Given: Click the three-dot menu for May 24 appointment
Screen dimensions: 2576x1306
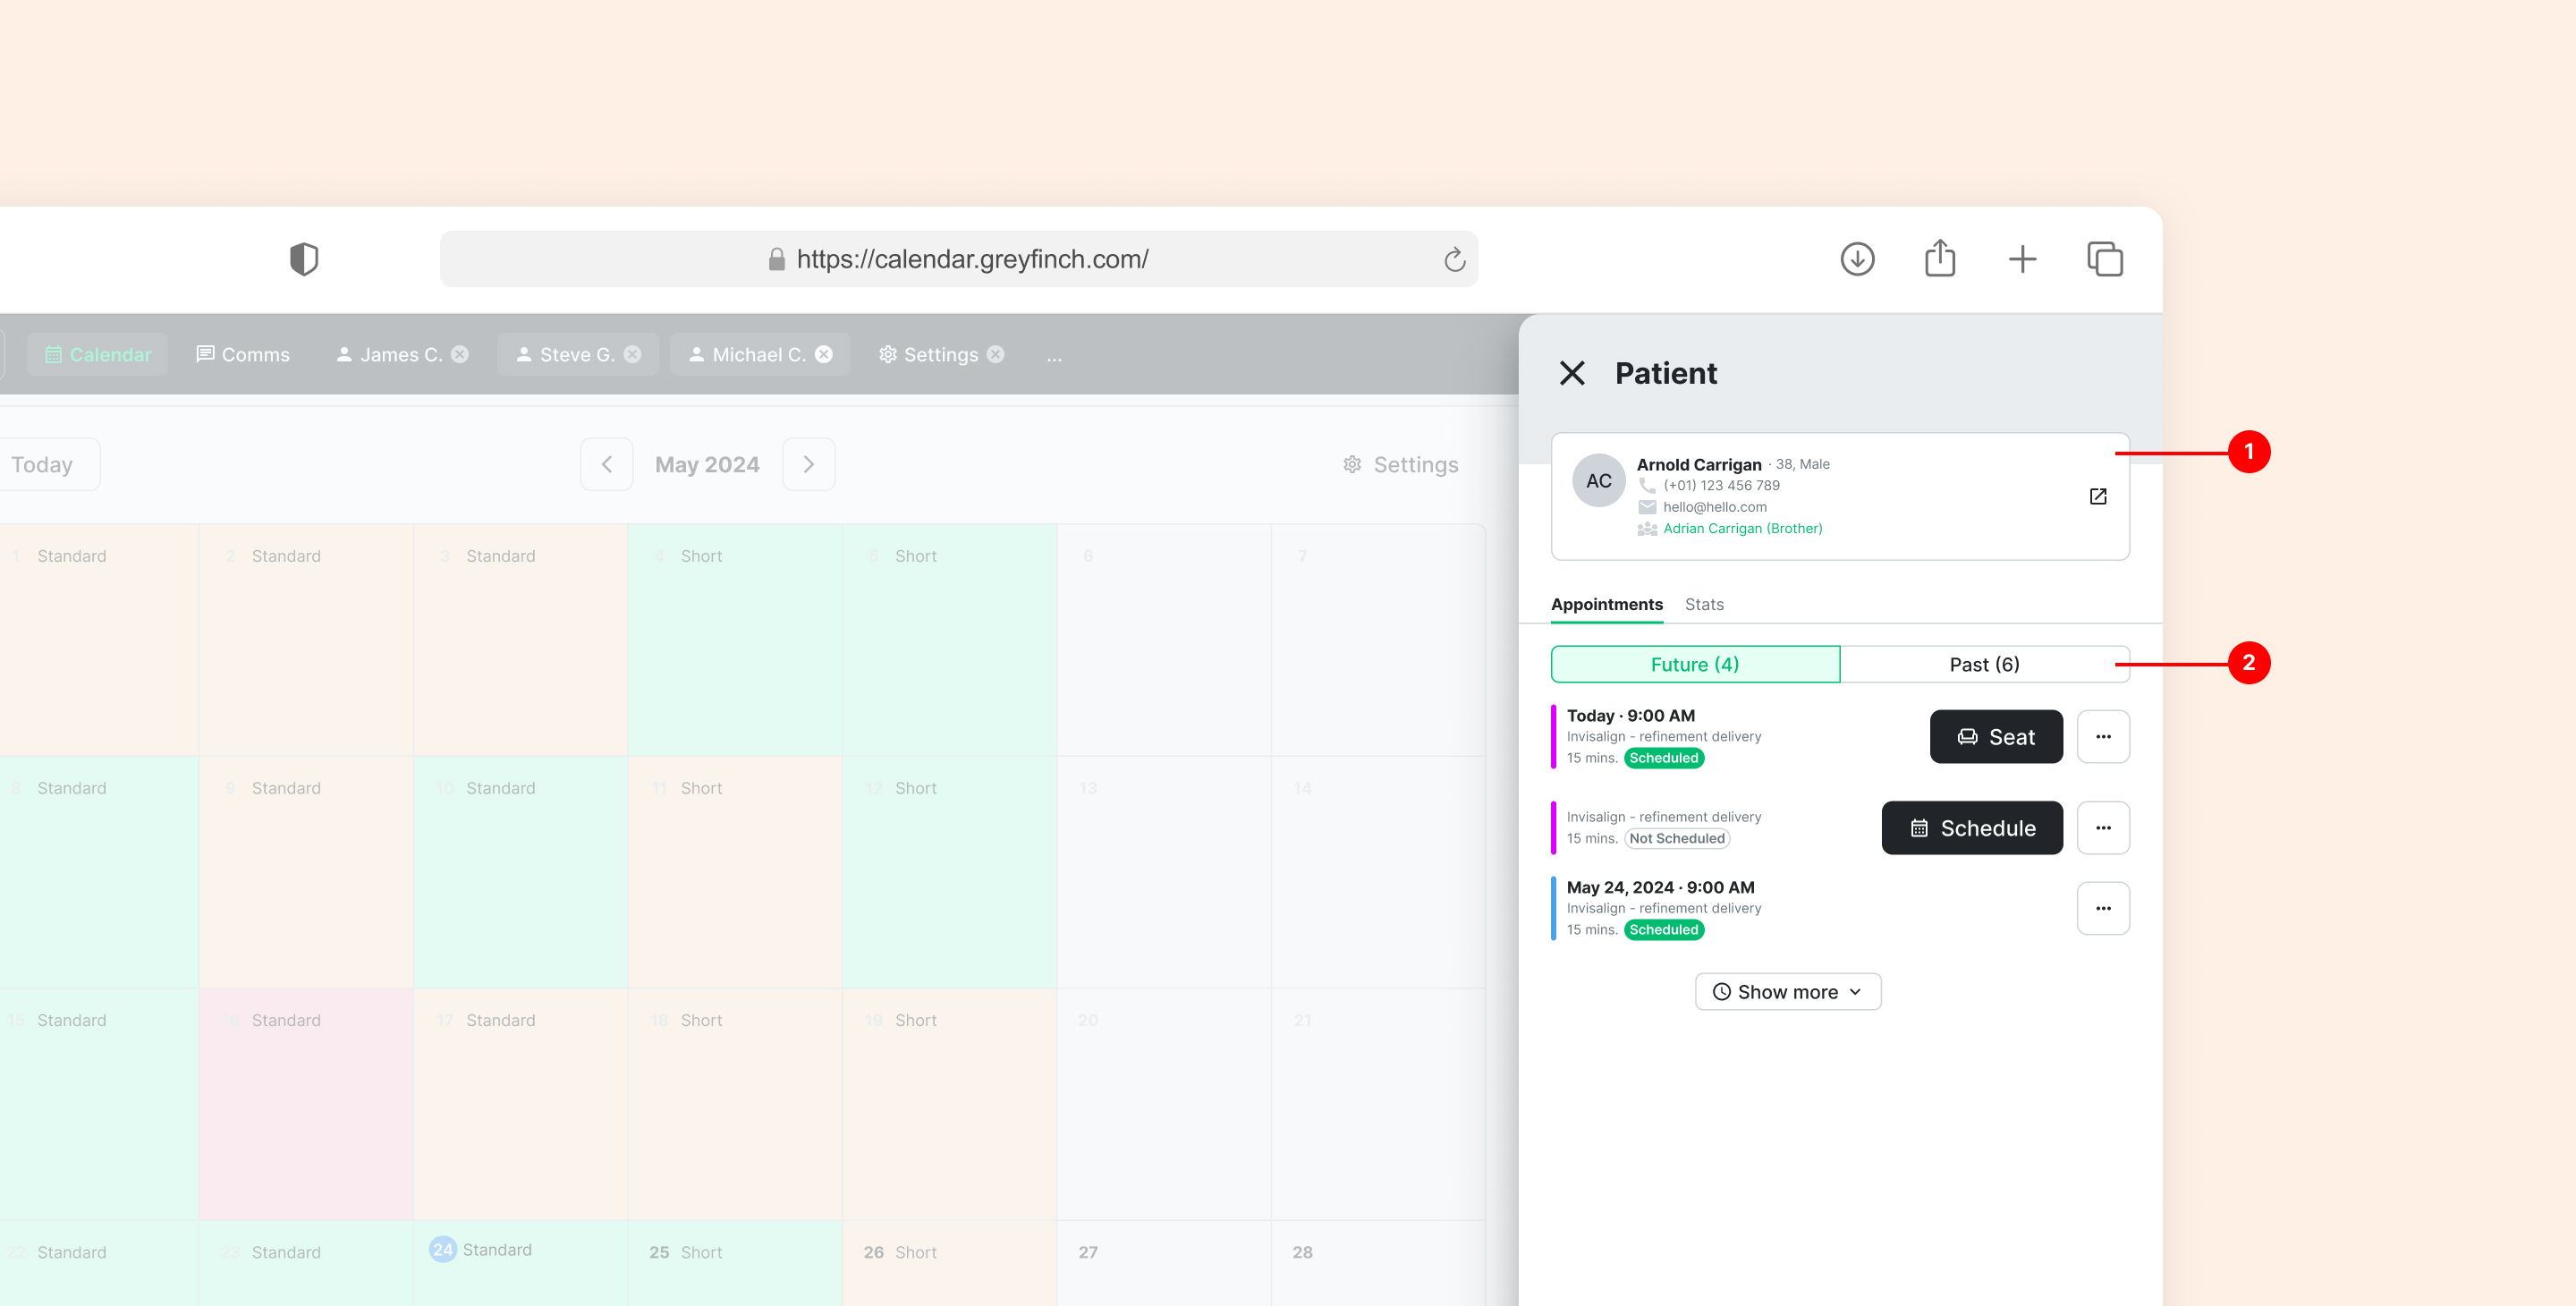Looking at the screenshot, I should coord(2105,908).
